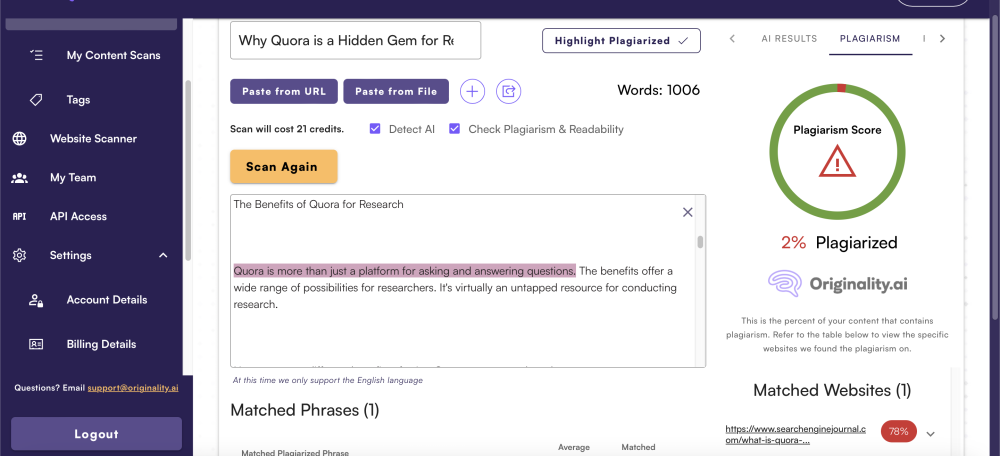The width and height of the screenshot is (1000, 456).
Task: Click the Tags label icon
Action: (x=36, y=100)
